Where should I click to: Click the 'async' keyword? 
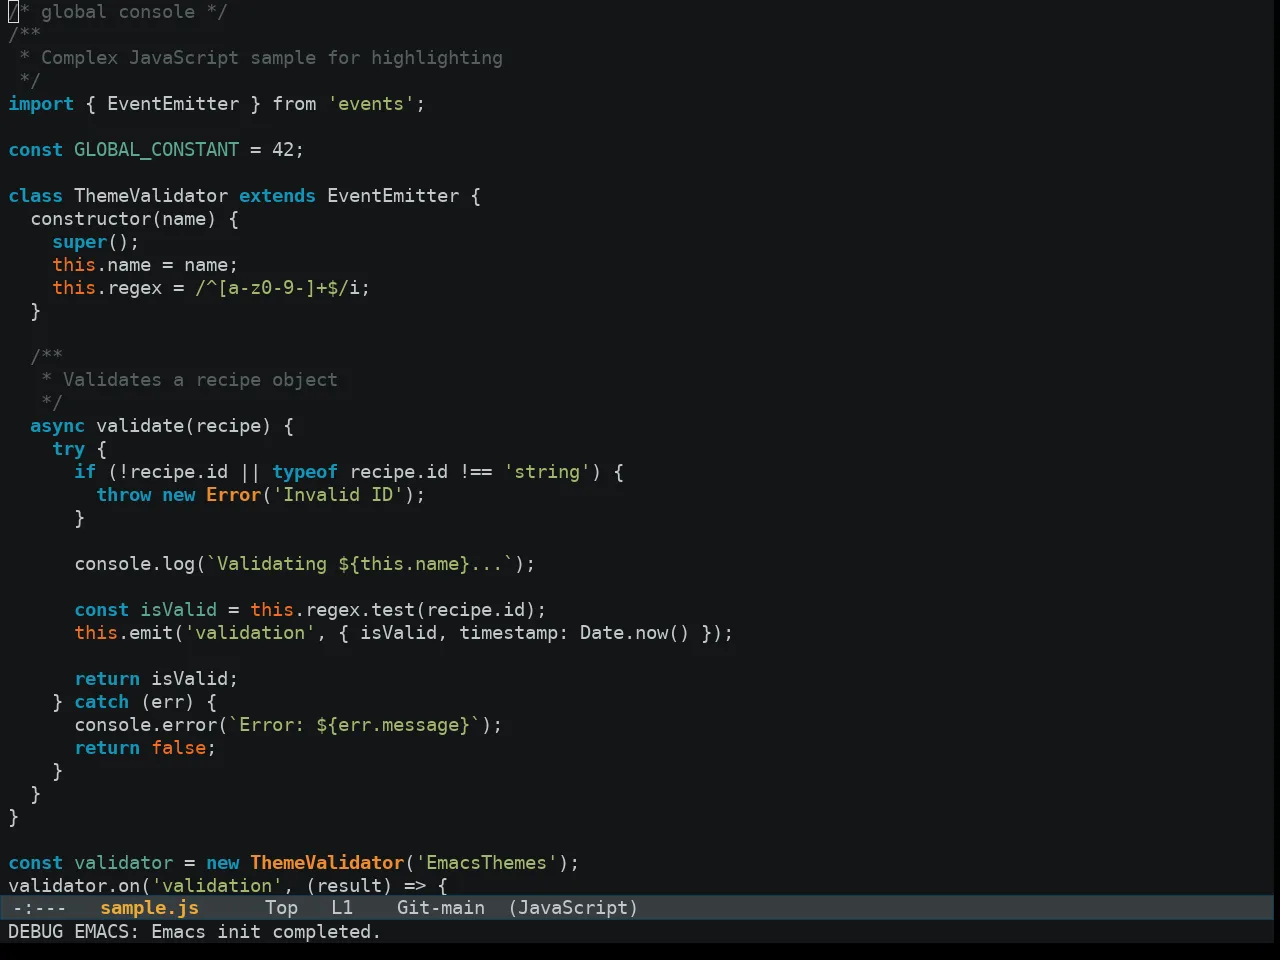click(58, 426)
